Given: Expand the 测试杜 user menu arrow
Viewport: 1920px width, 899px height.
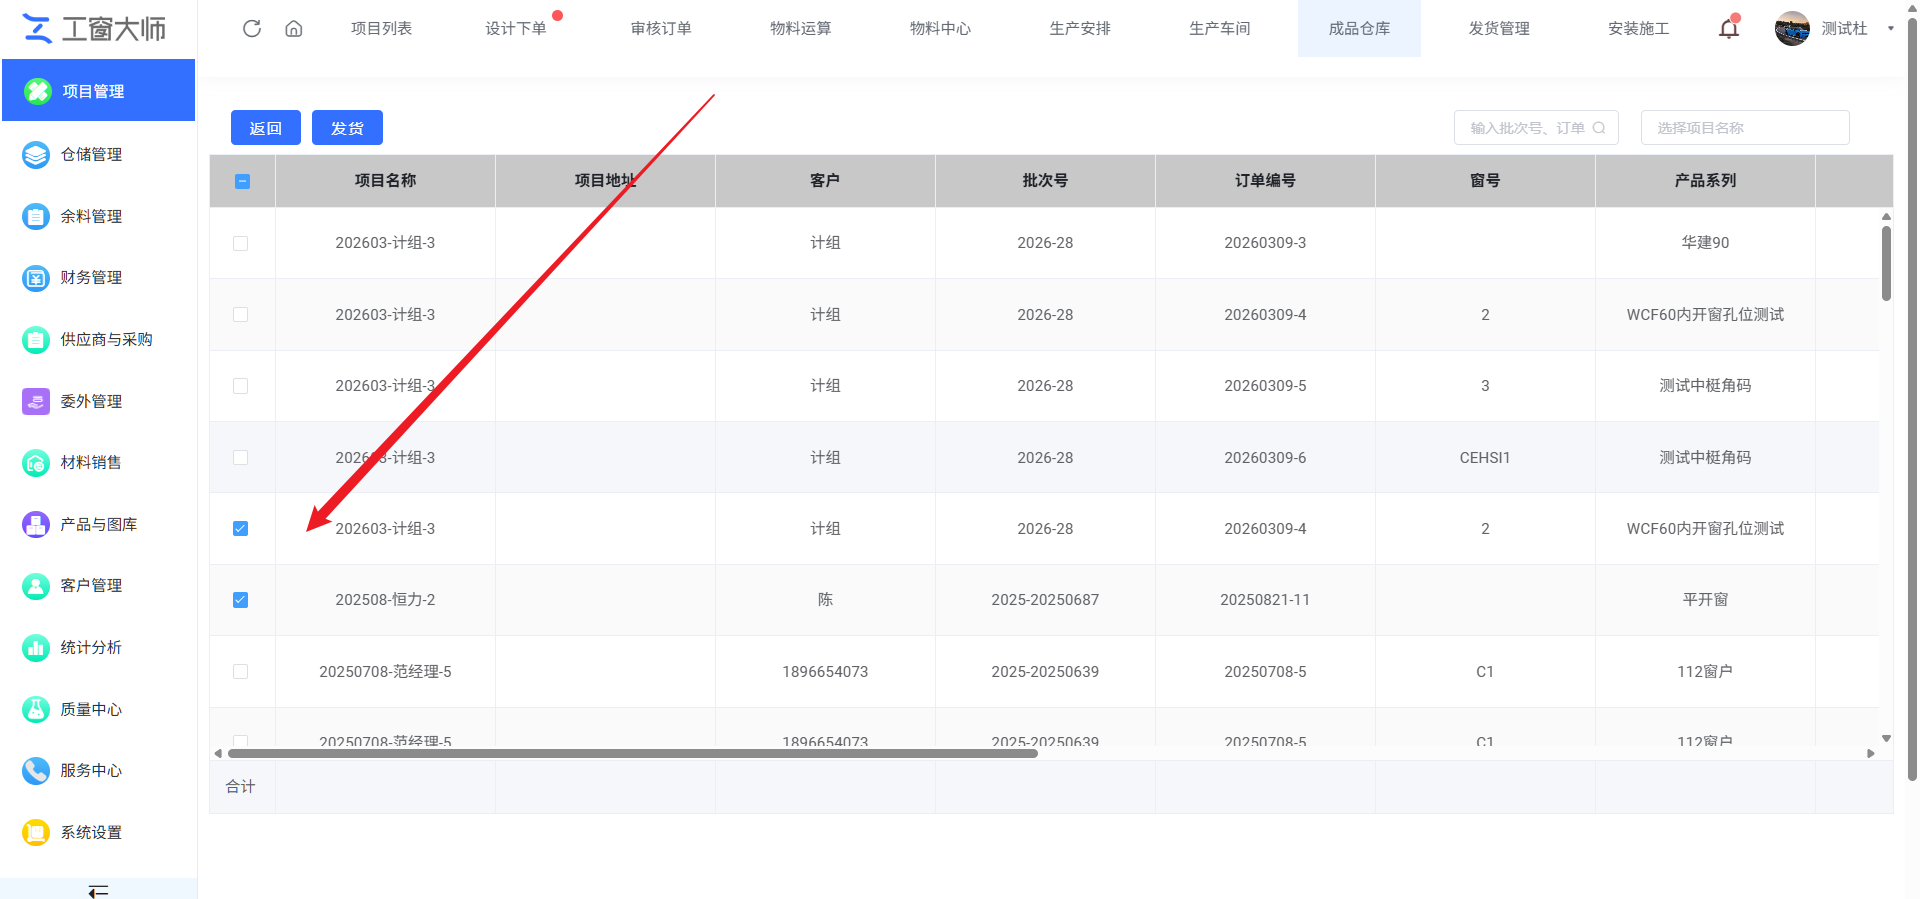Looking at the screenshot, I should 1890,29.
